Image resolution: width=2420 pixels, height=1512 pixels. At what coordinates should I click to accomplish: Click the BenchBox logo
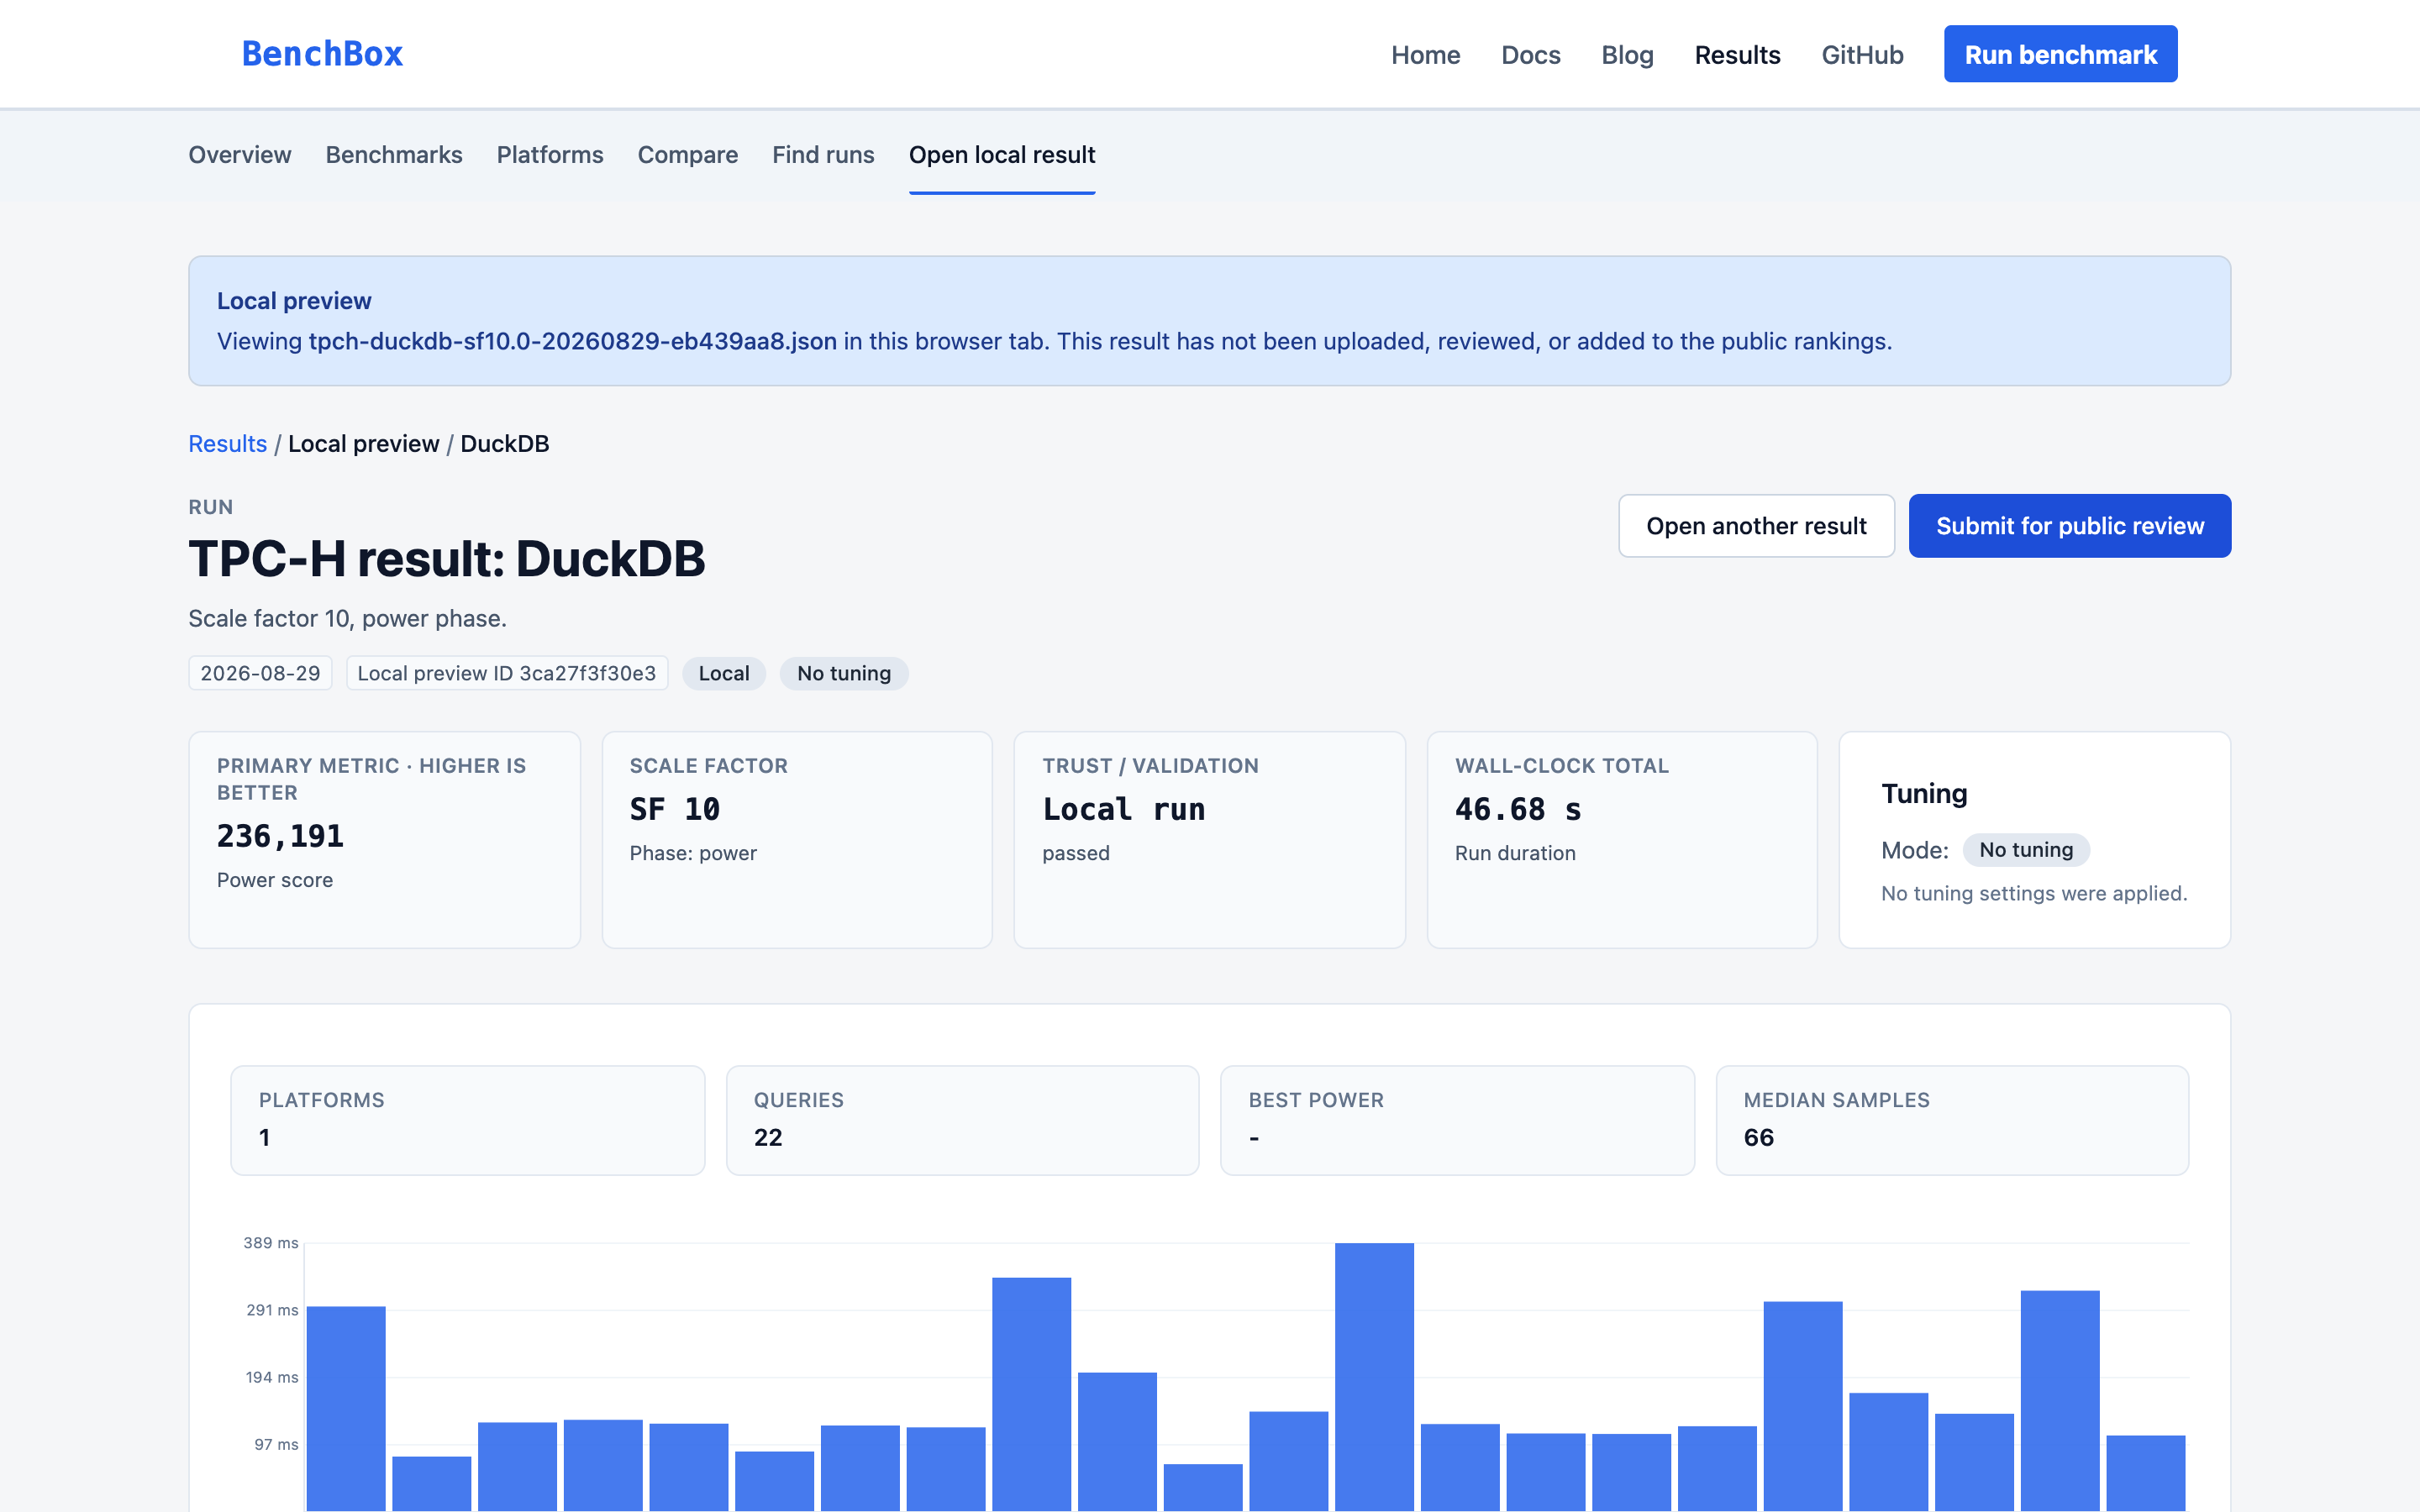(322, 54)
